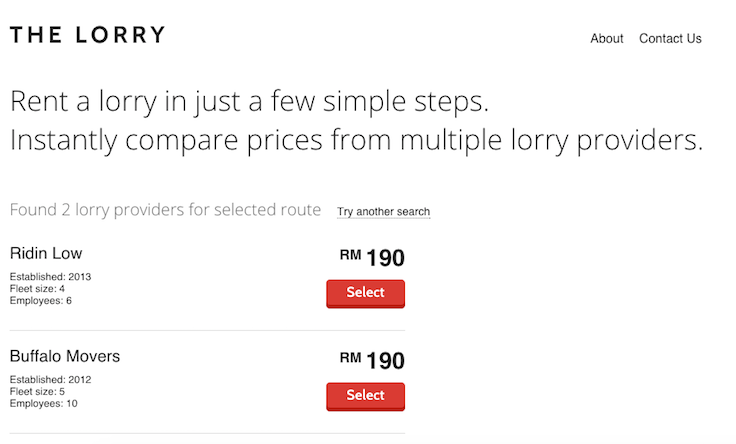The height and width of the screenshot is (444, 736).
Task: Click the Fleet size: 5 detail
Action: 37,391
